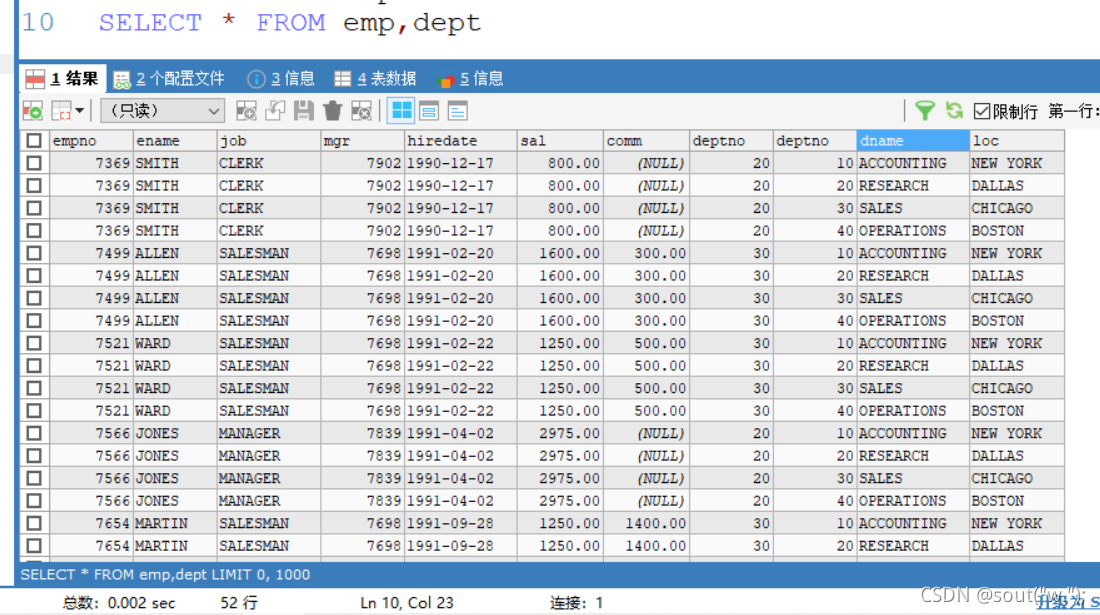Check the WARD row with SALES
Image resolution: width=1100 pixels, height=615 pixels.
coord(34,388)
